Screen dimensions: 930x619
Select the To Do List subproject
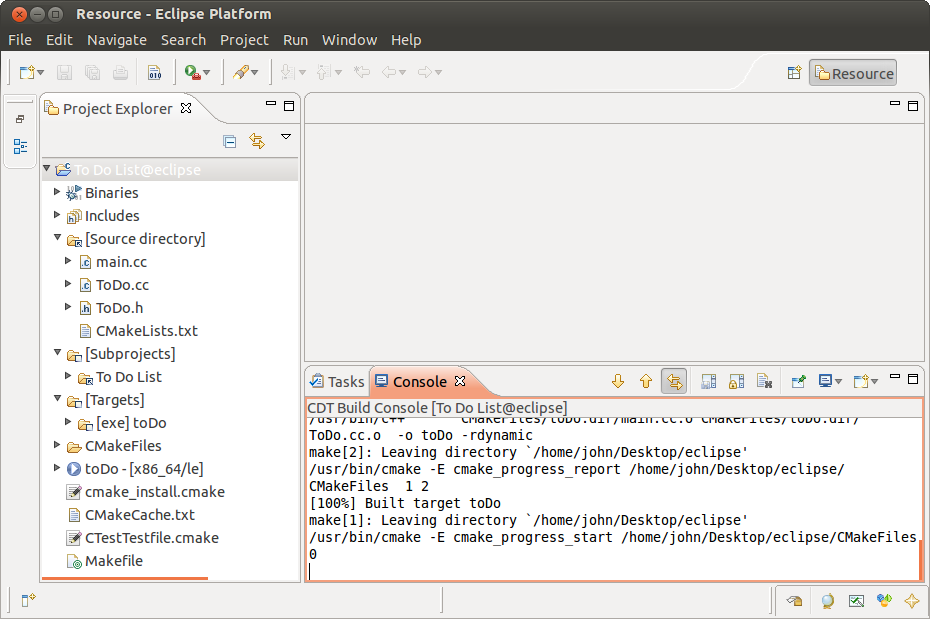coord(129,377)
